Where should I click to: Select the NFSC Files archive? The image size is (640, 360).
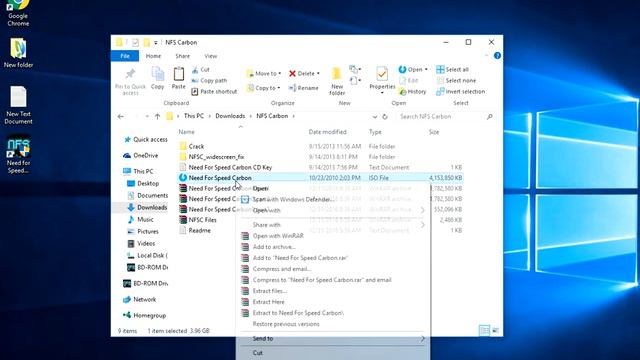(198, 220)
